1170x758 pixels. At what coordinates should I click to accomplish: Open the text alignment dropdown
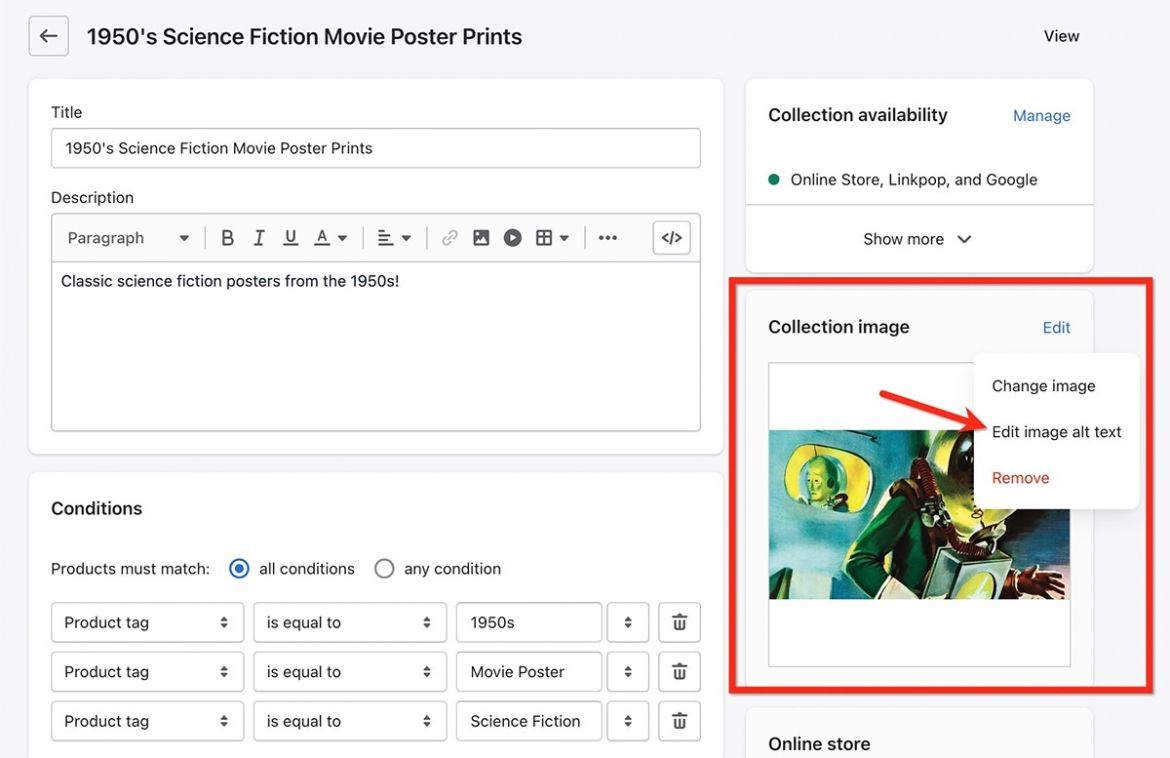tap(393, 237)
